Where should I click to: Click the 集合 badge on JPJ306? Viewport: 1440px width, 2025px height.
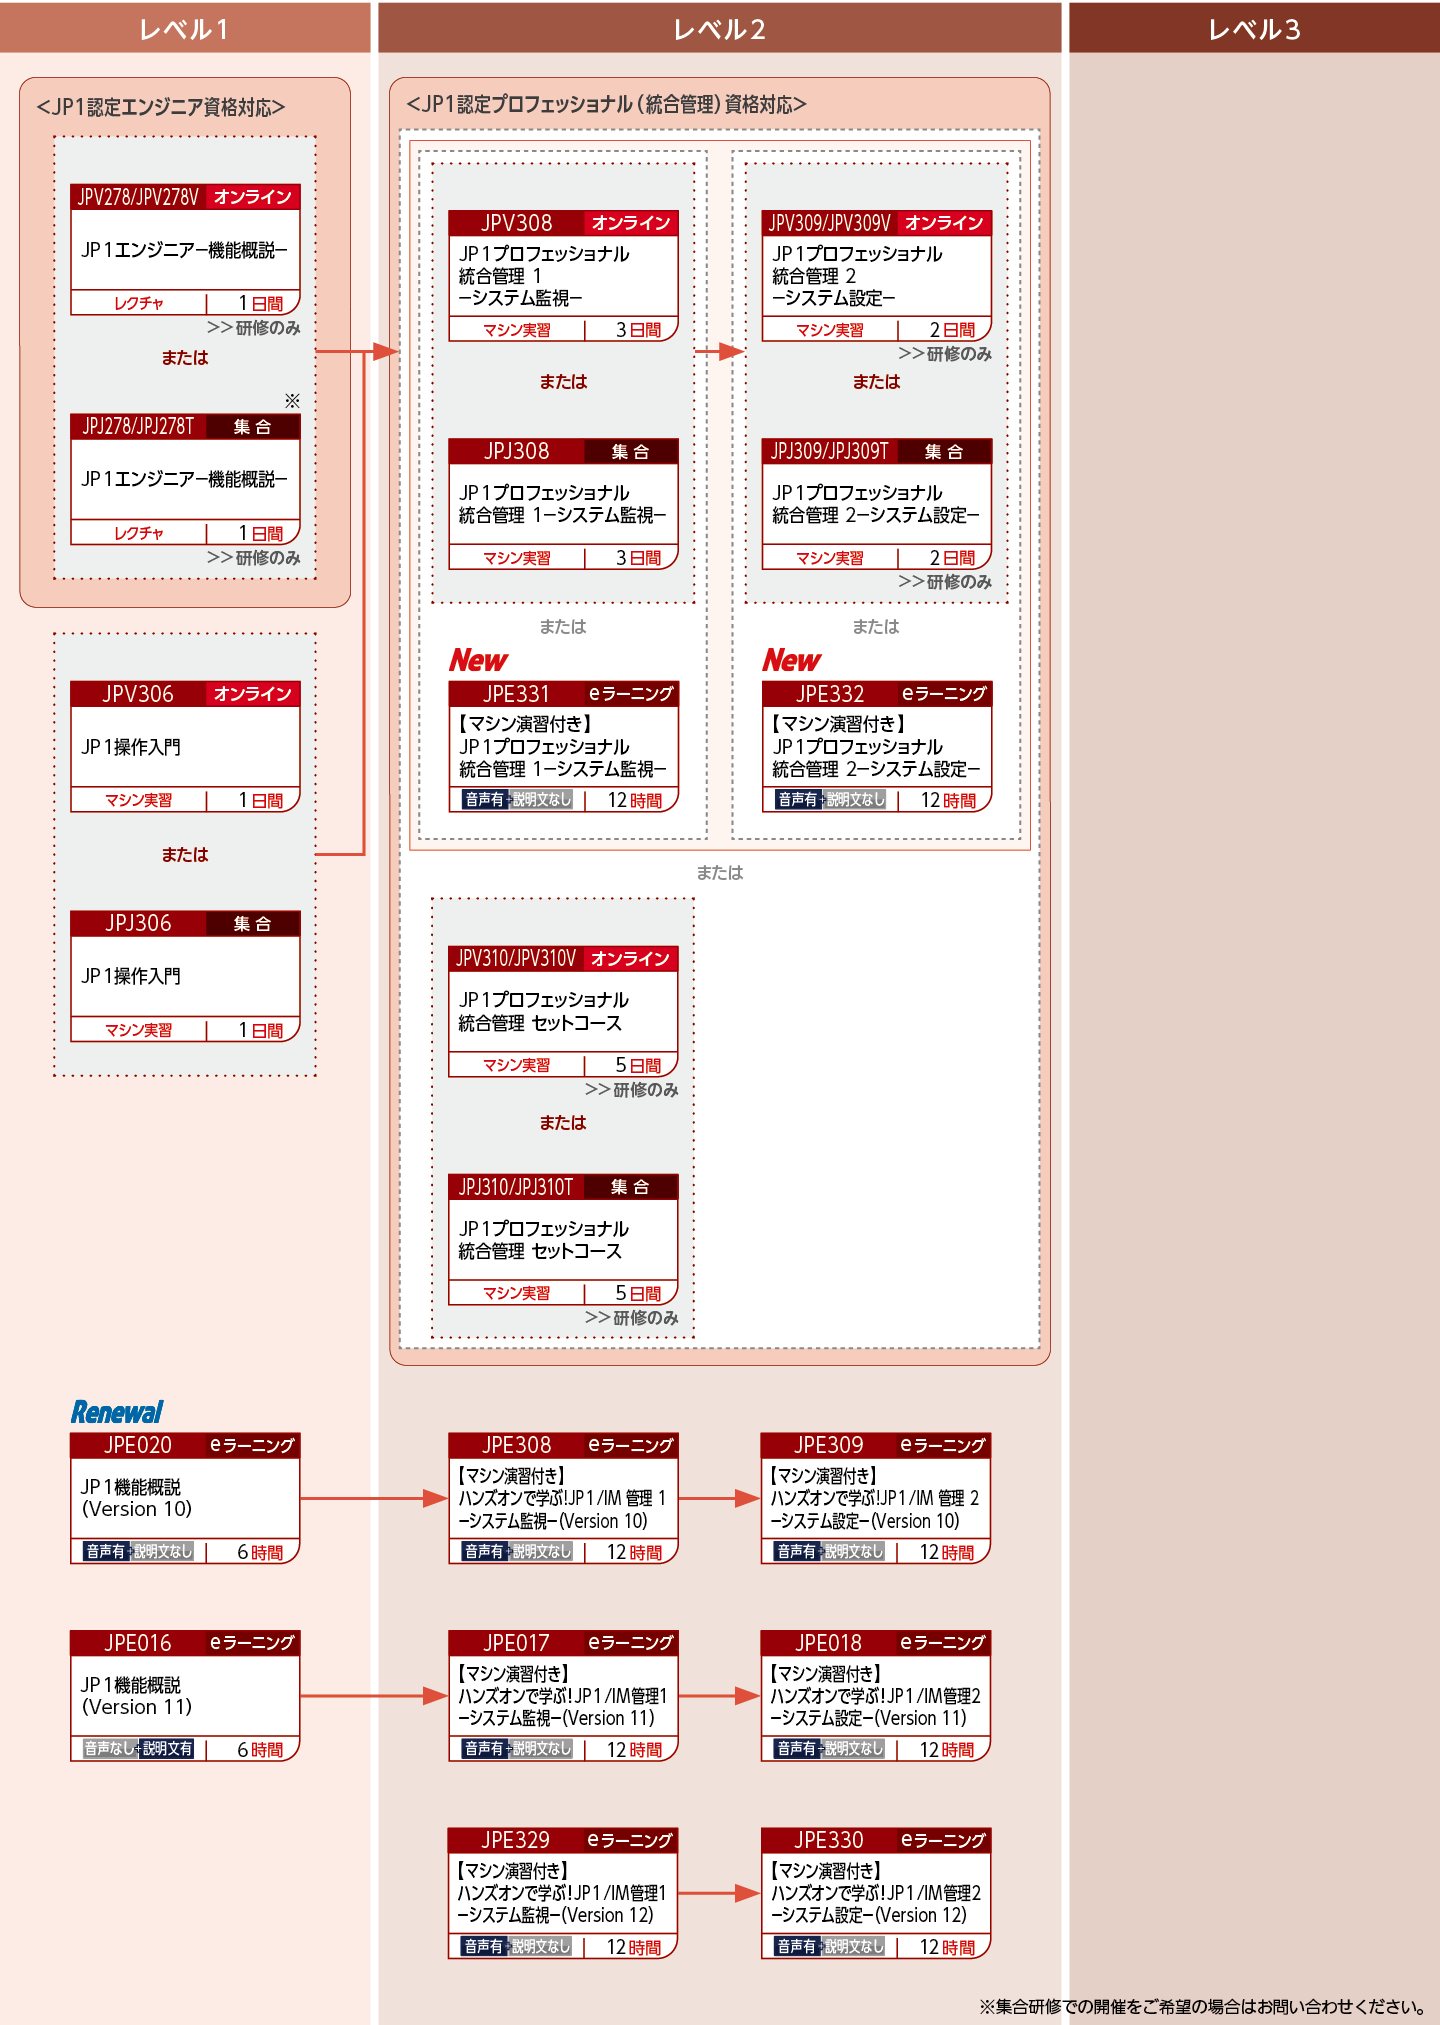coord(253,924)
